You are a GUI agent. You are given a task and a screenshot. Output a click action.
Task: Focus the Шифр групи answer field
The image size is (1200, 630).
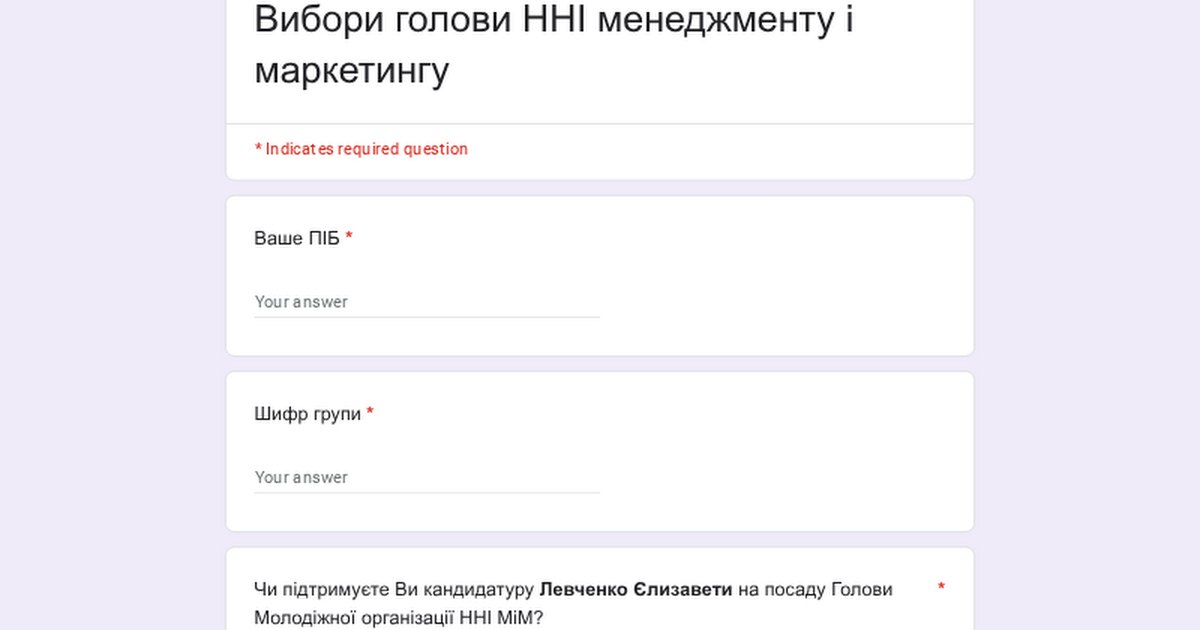[x=426, y=477]
